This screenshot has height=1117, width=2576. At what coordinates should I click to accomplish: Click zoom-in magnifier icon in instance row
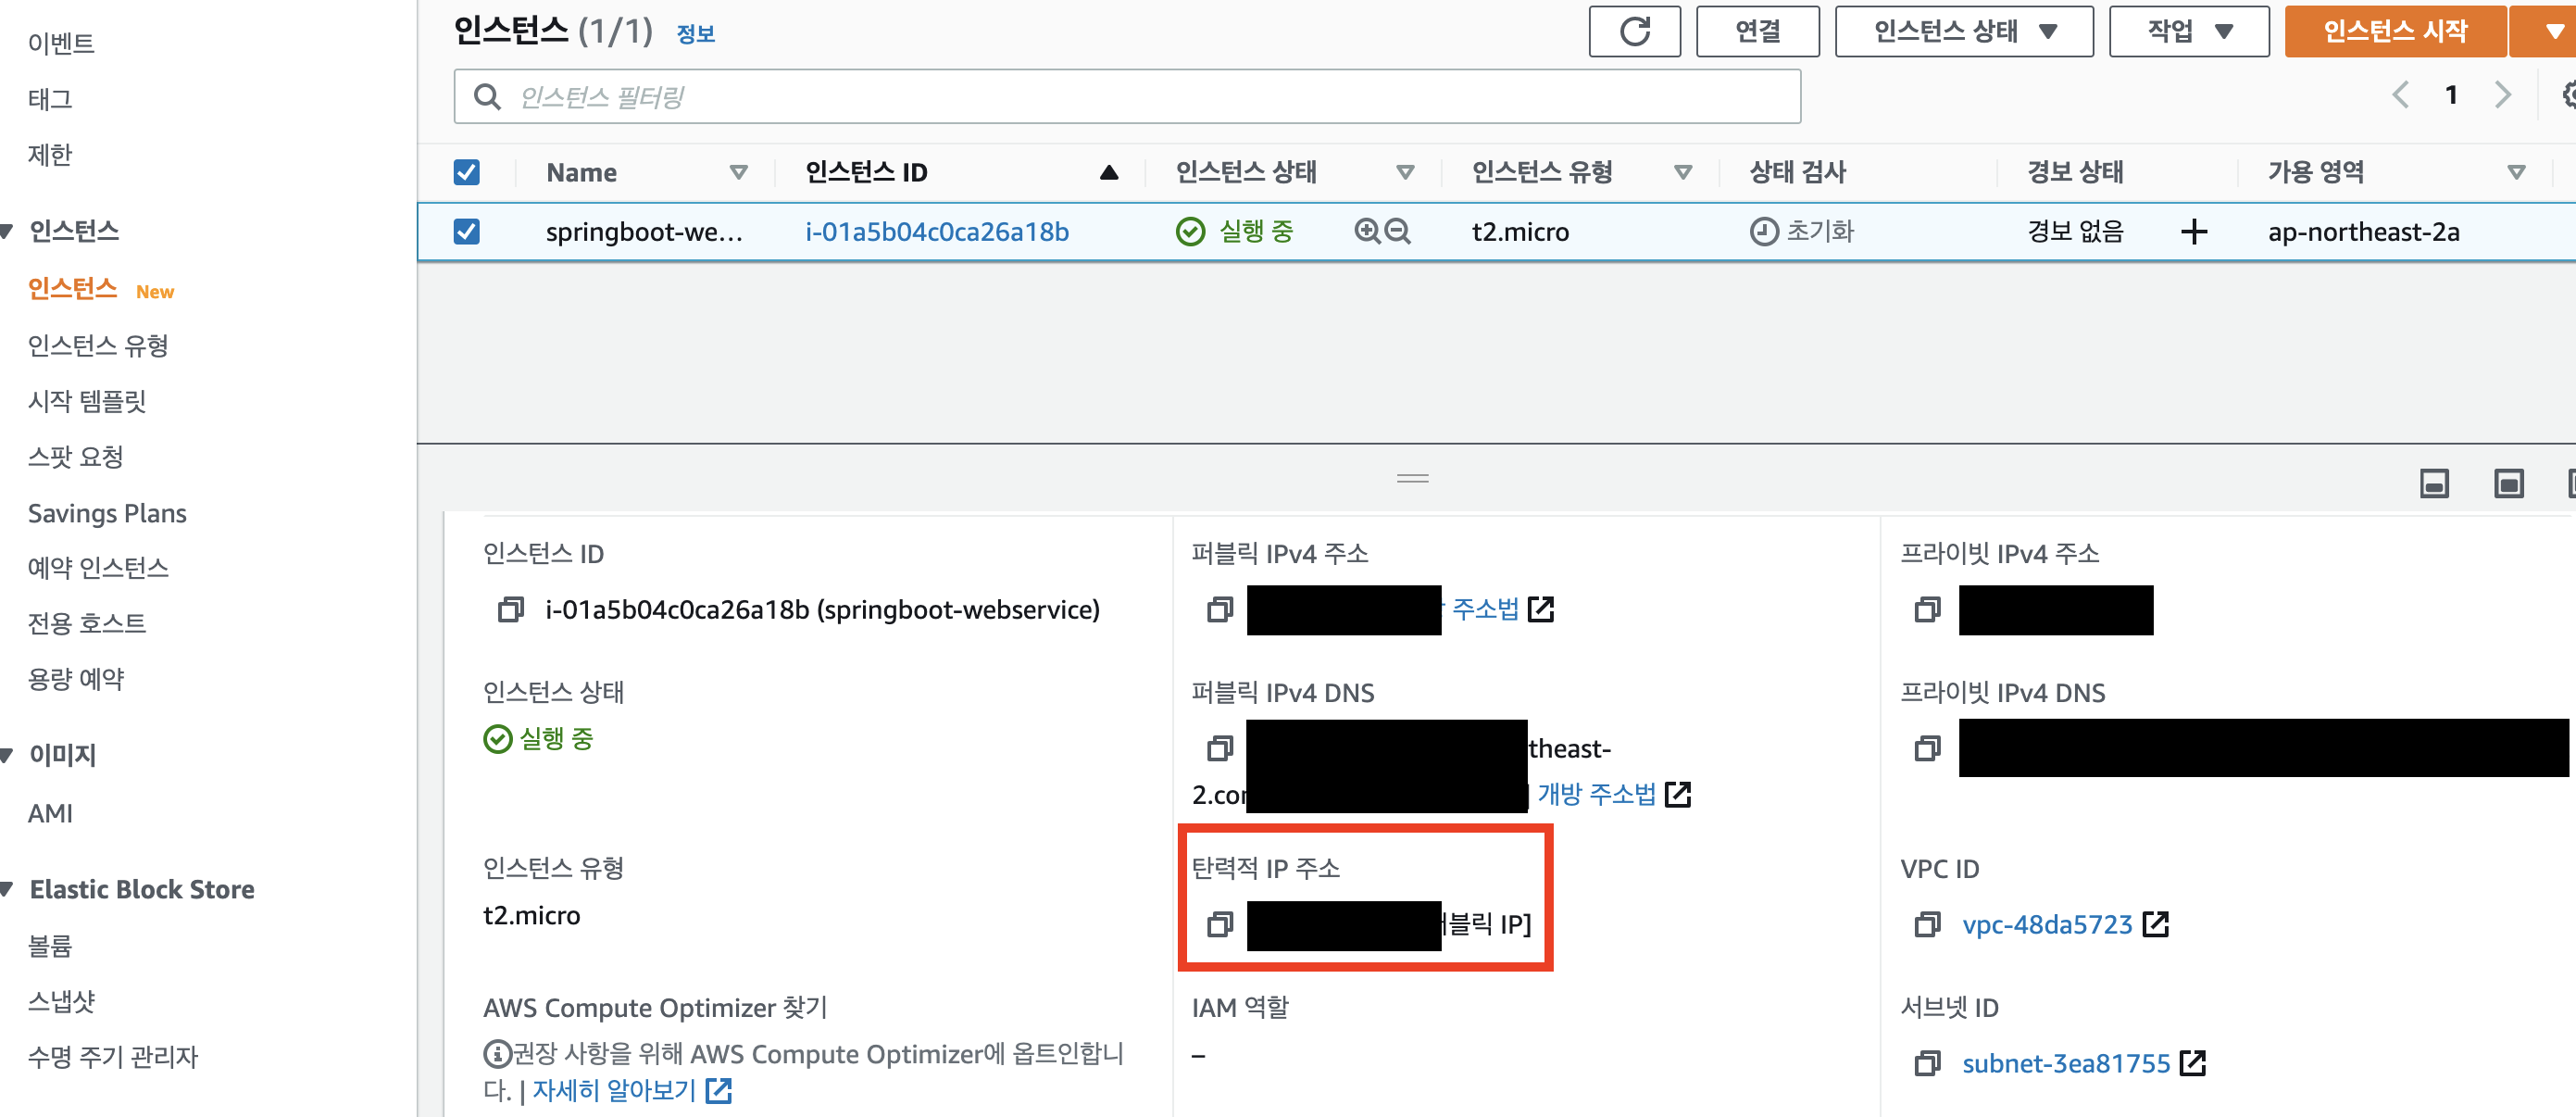1367,232
